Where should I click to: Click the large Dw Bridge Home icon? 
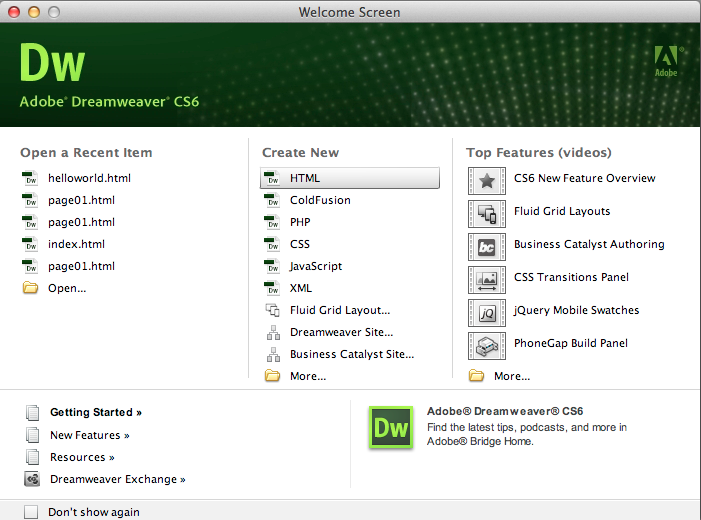coord(391,427)
